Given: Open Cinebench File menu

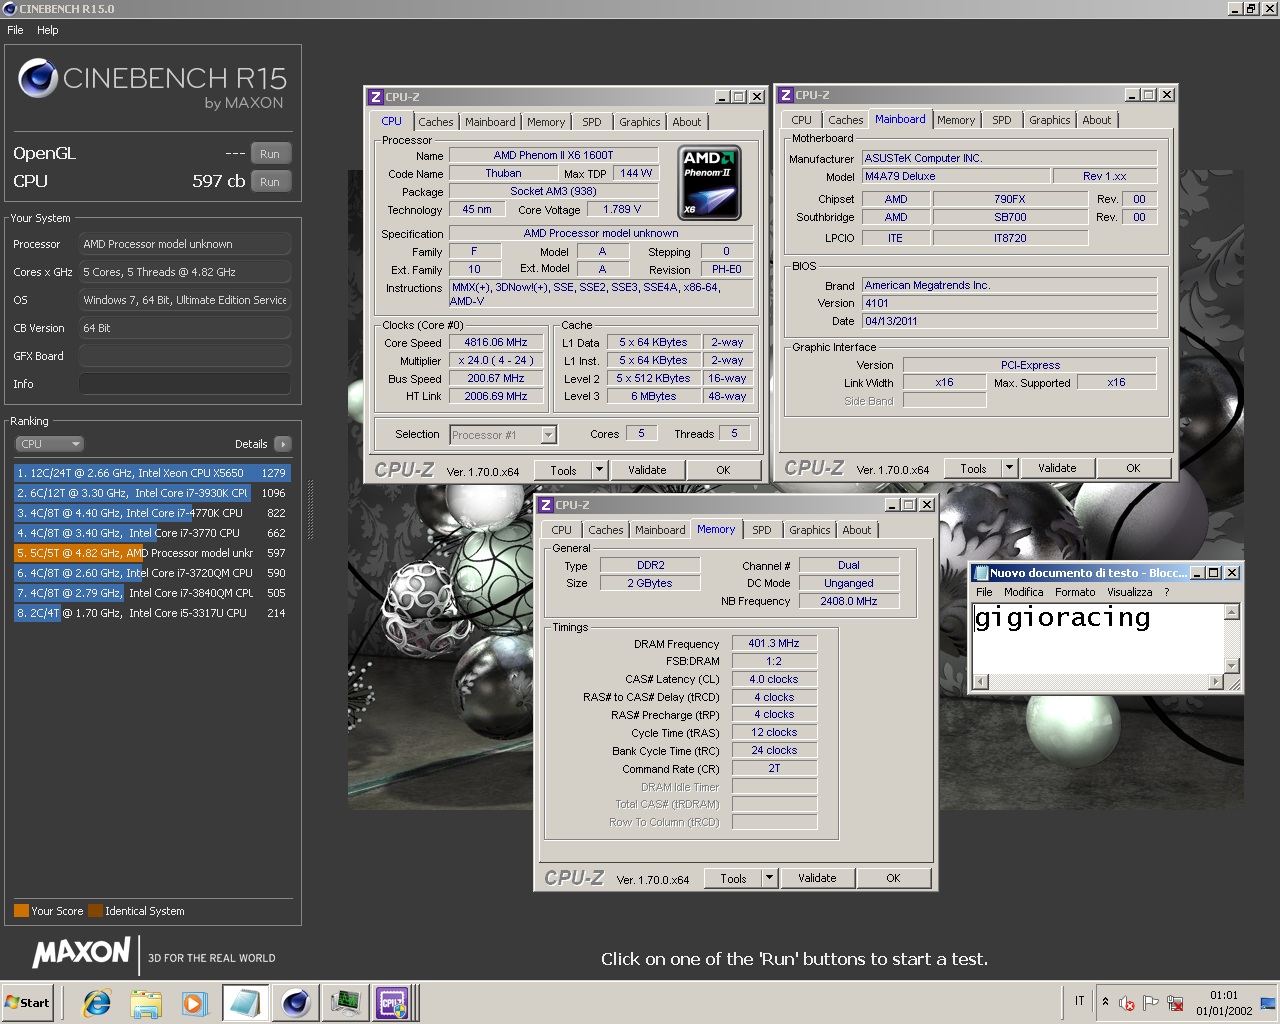Looking at the screenshot, I should point(15,30).
